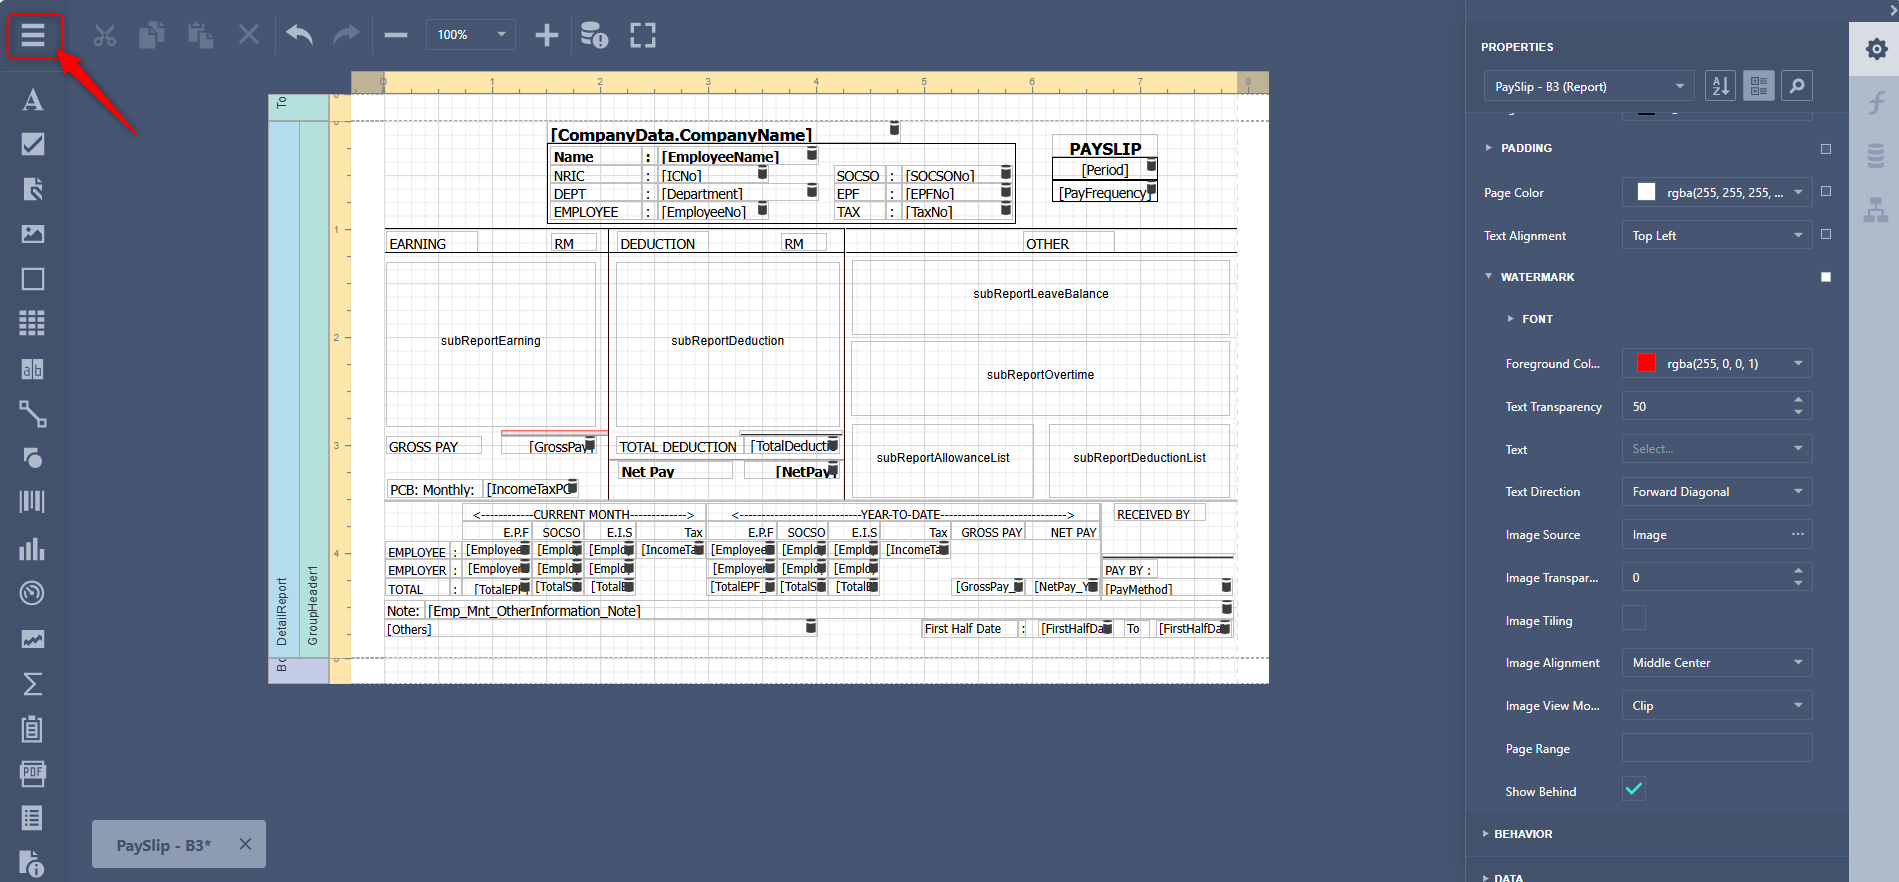The width and height of the screenshot is (1899, 882).
Task: Select the Rich Text tool in toolbox
Action: coord(33,189)
